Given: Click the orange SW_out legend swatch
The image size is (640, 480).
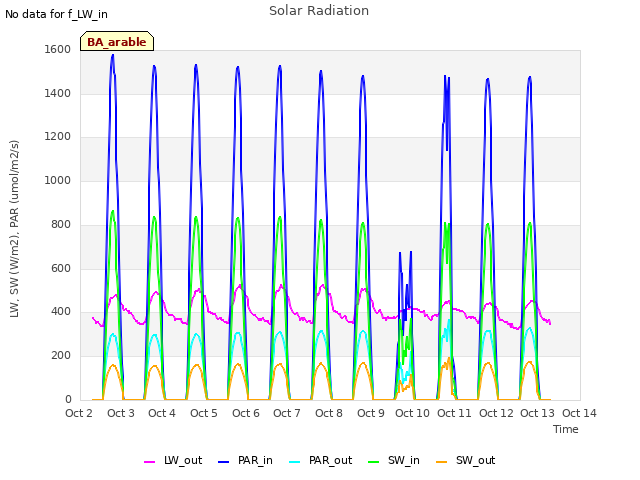Looking at the screenshot, I should [x=441, y=462].
